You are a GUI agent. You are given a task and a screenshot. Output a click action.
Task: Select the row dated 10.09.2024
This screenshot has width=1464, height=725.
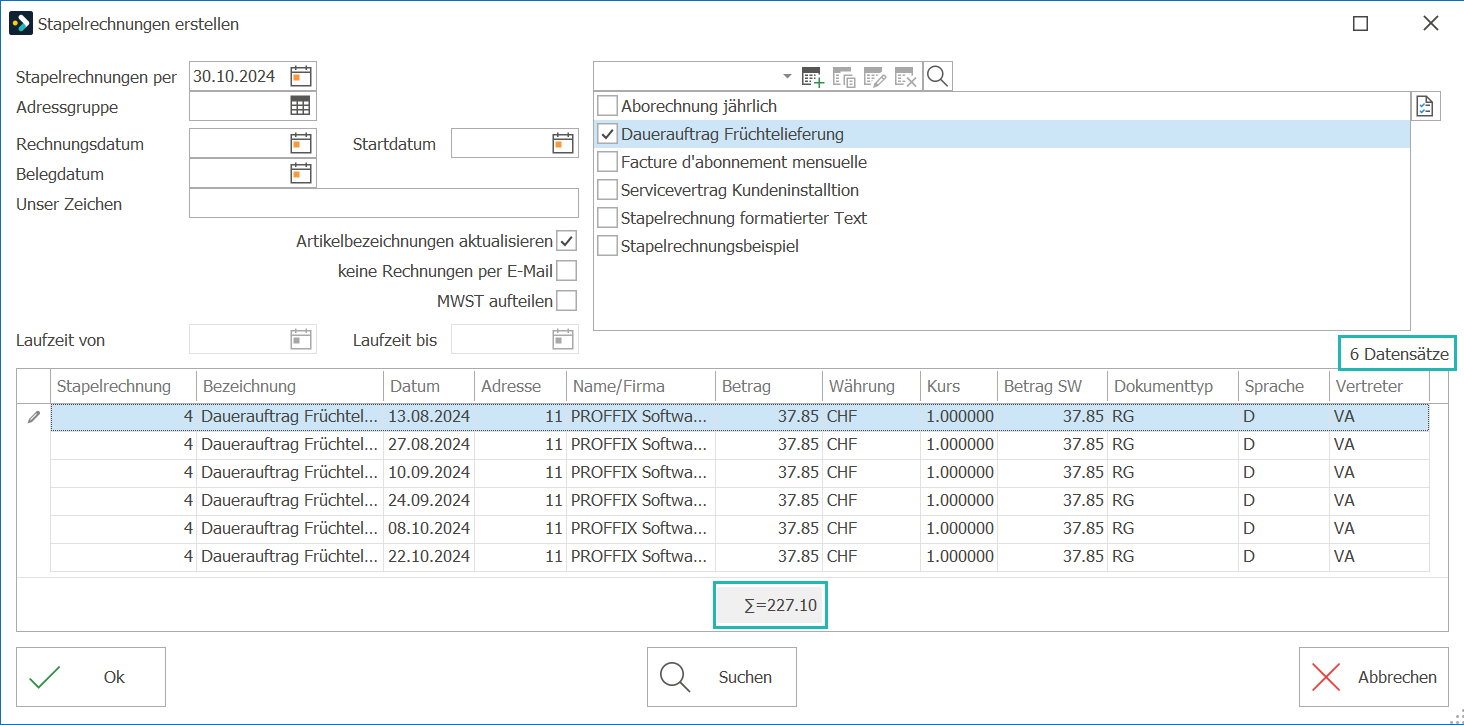coord(740,472)
